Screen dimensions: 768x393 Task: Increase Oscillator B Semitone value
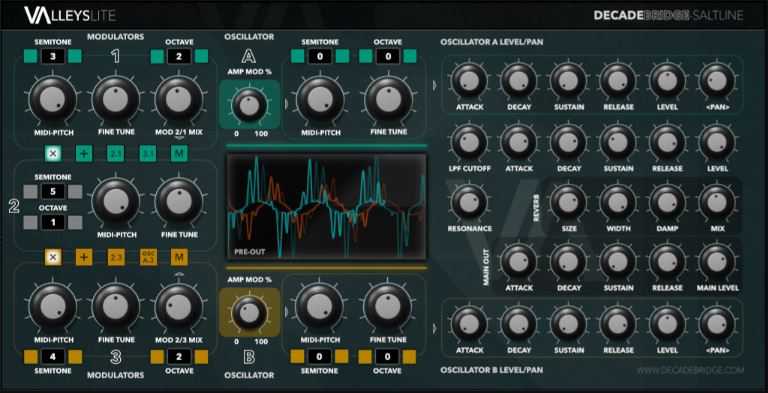[341, 356]
